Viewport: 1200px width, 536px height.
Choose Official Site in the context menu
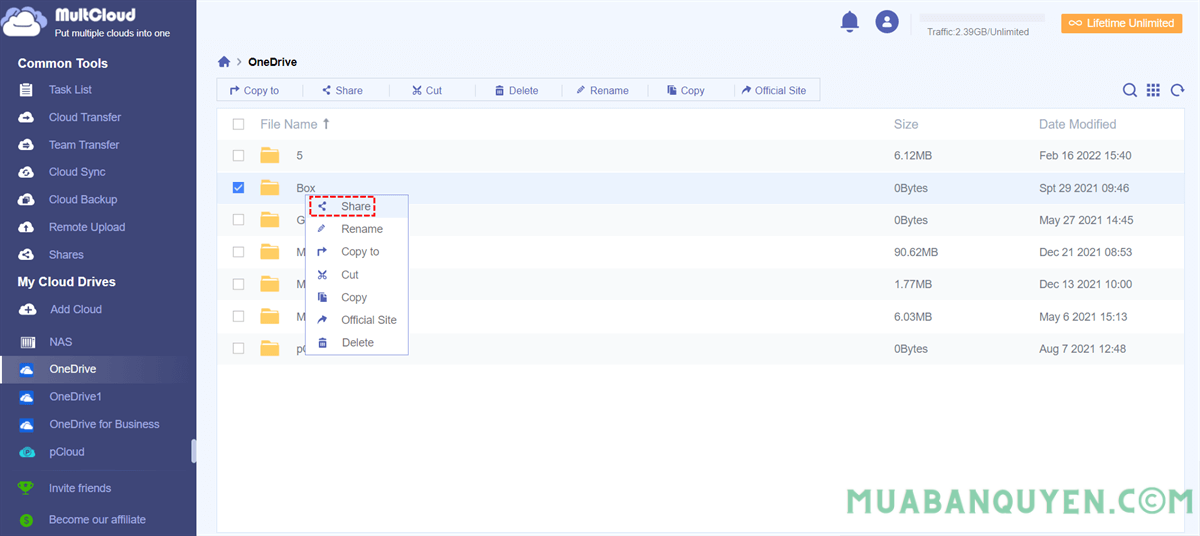[356, 320]
